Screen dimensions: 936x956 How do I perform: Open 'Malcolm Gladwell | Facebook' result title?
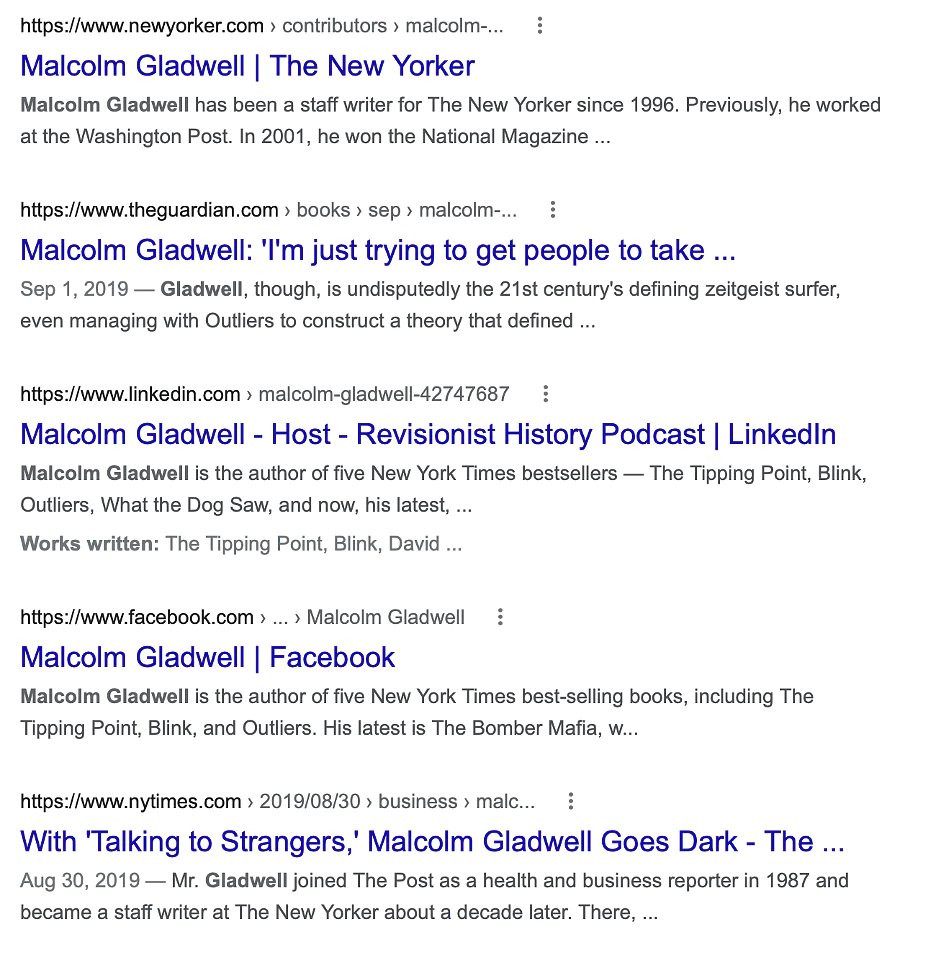tap(207, 657)
